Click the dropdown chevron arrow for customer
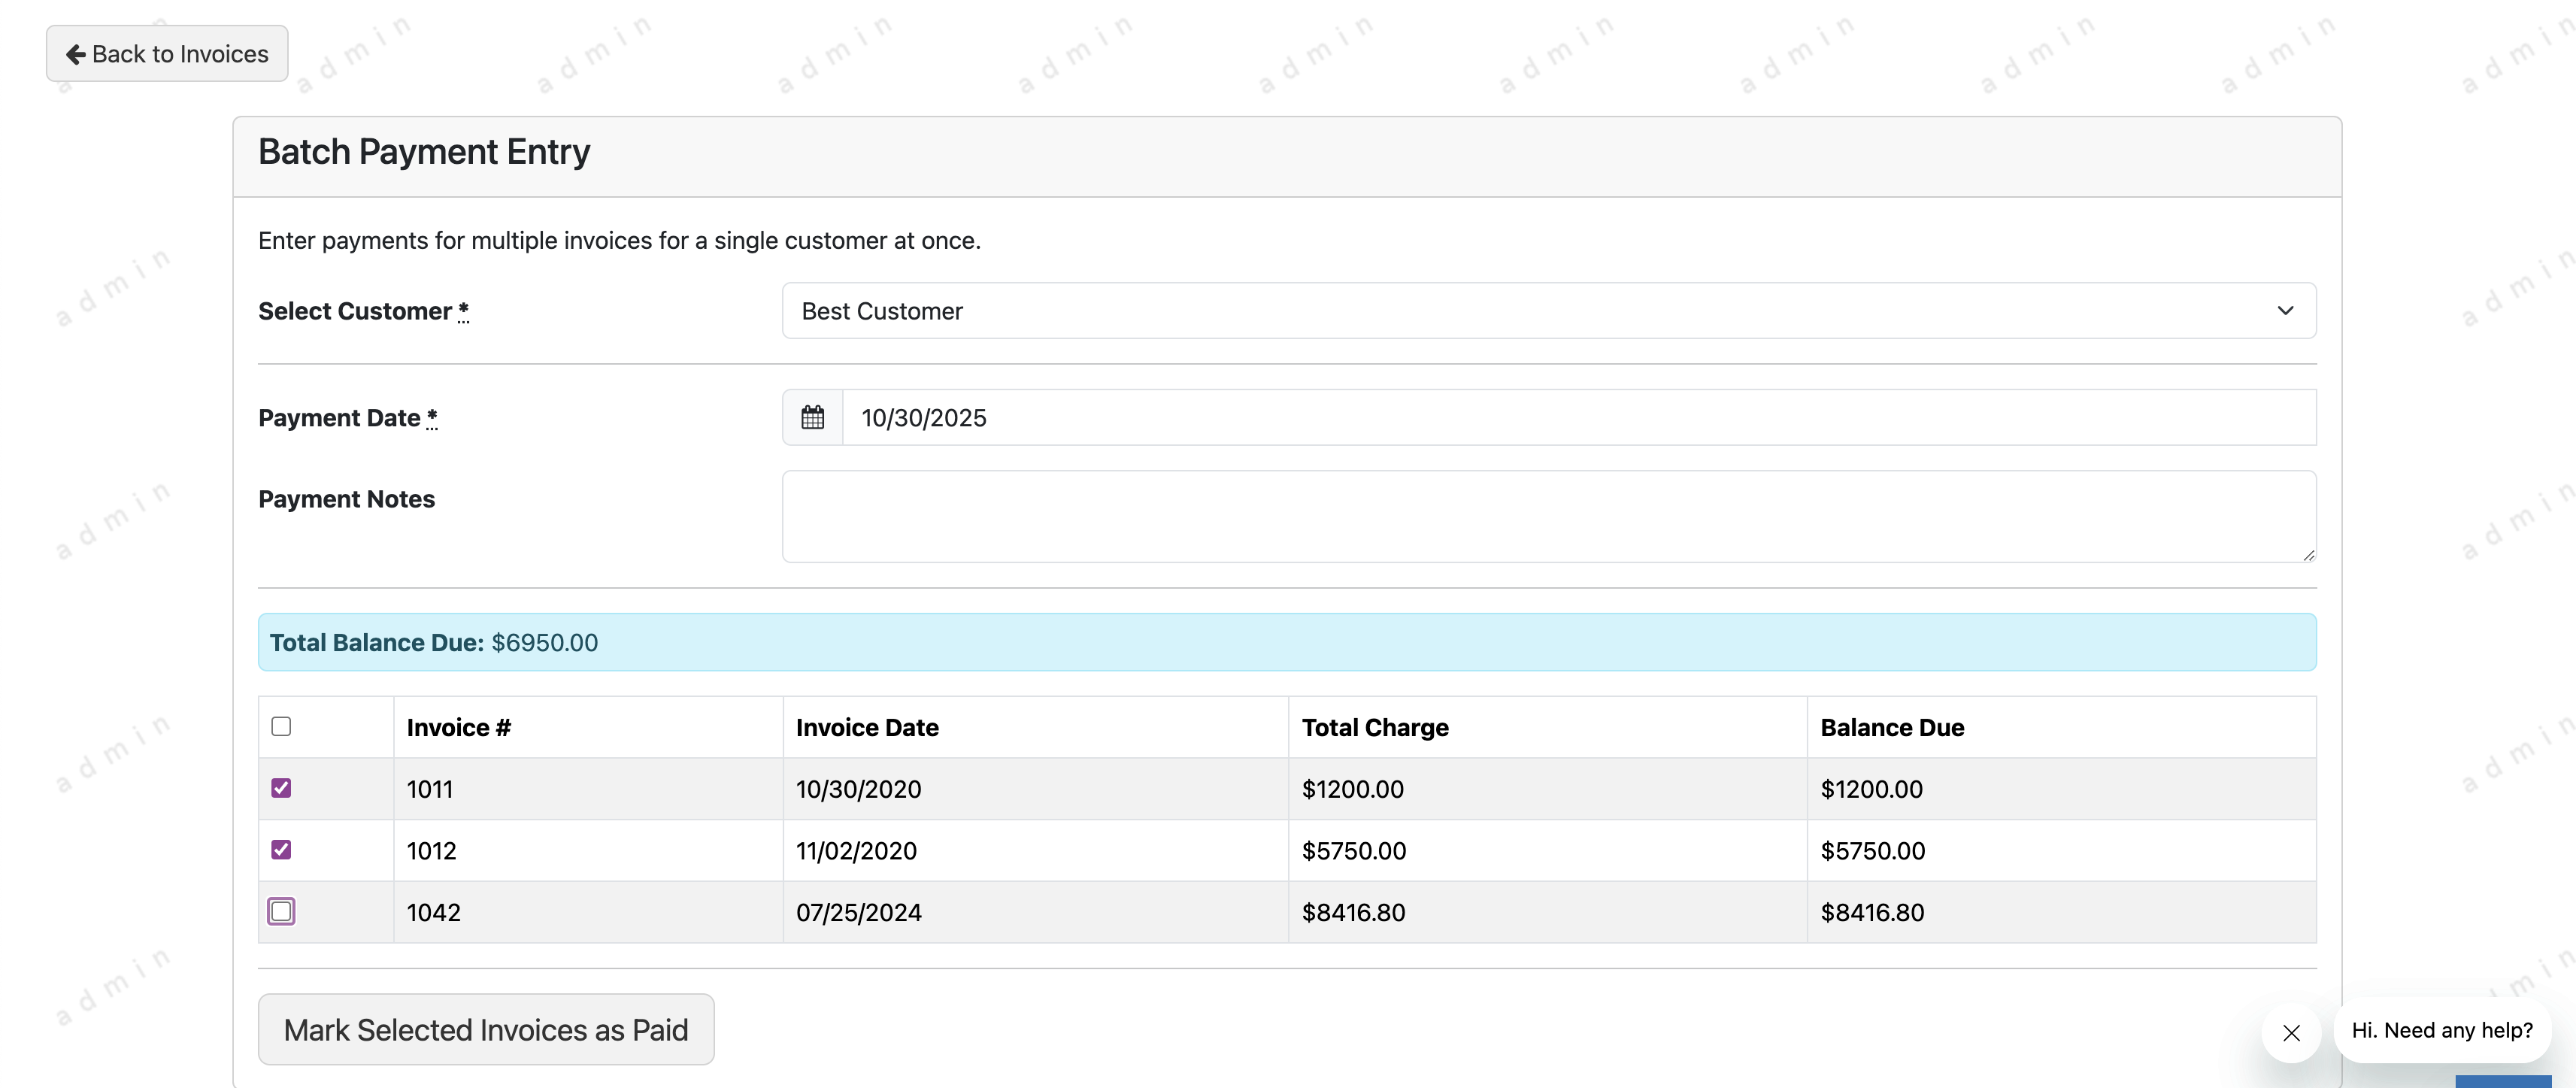 pos(2285,311)
